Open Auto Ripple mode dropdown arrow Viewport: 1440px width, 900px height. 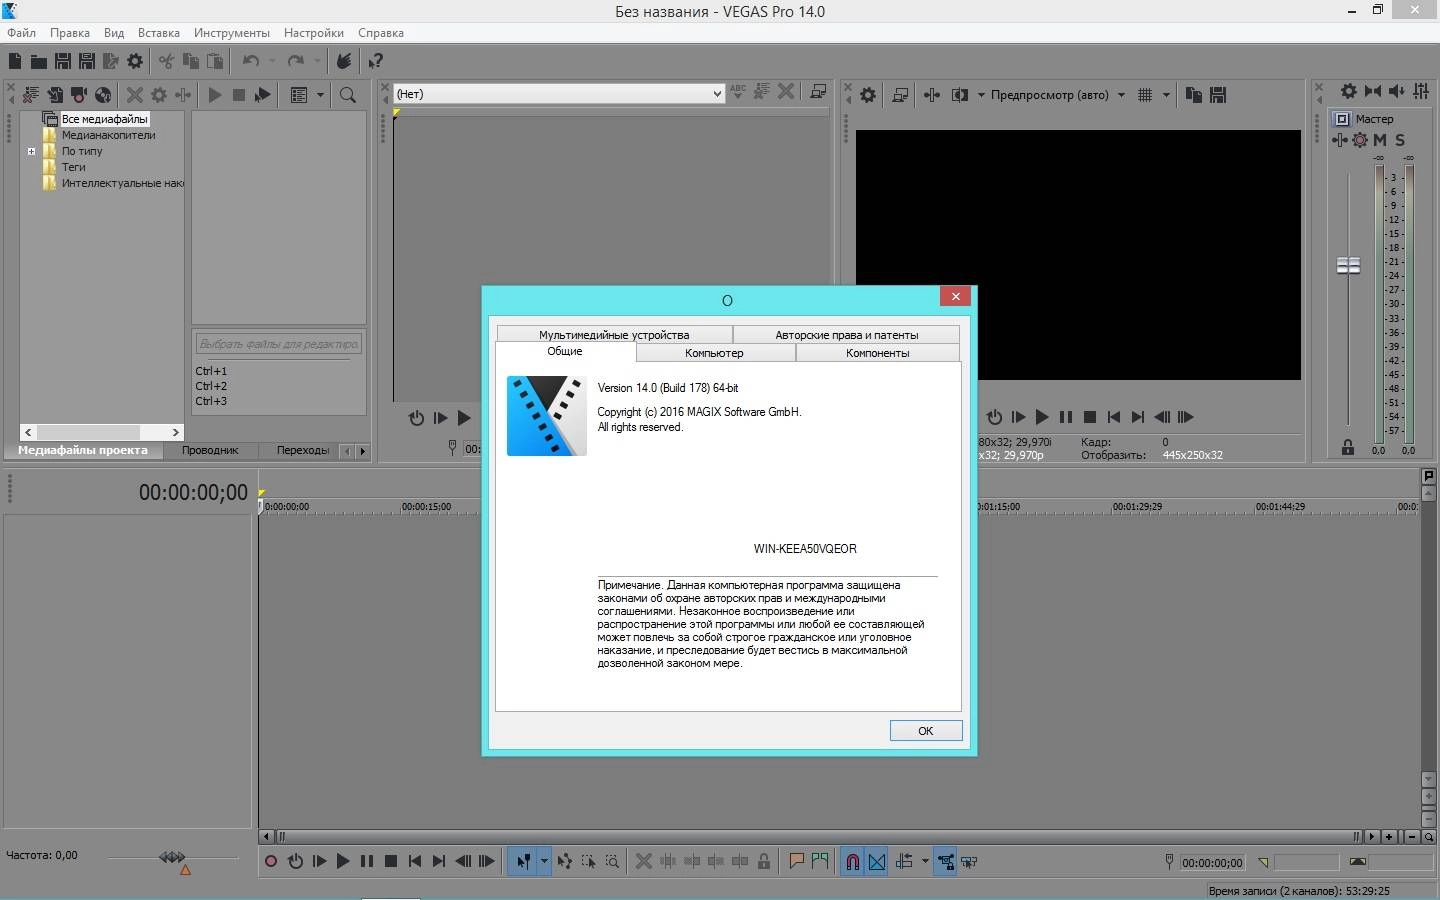pos(925,861)
